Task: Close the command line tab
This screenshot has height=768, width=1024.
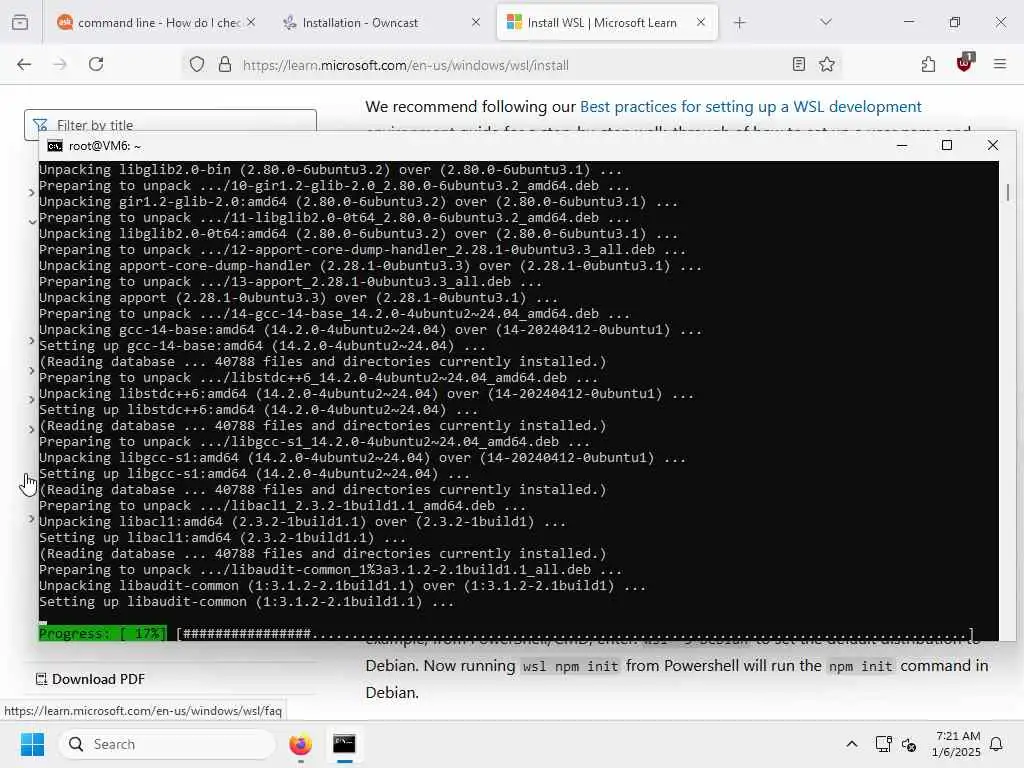Action: [x=251, y=22]
